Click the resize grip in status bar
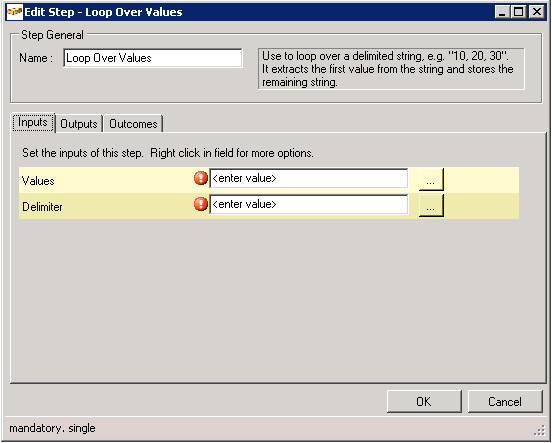The width and height of the screenshot is (552, 443). [x=539, y=431]
